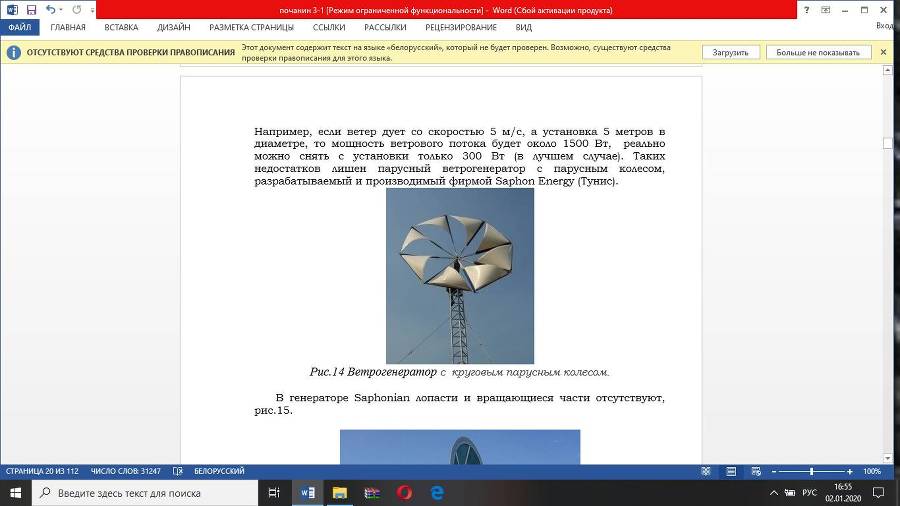The height and width of the screenshot is (506, 900).
Task: Click the text 'Saphon Energy (Тунис)'
Action: coord(556,181)
